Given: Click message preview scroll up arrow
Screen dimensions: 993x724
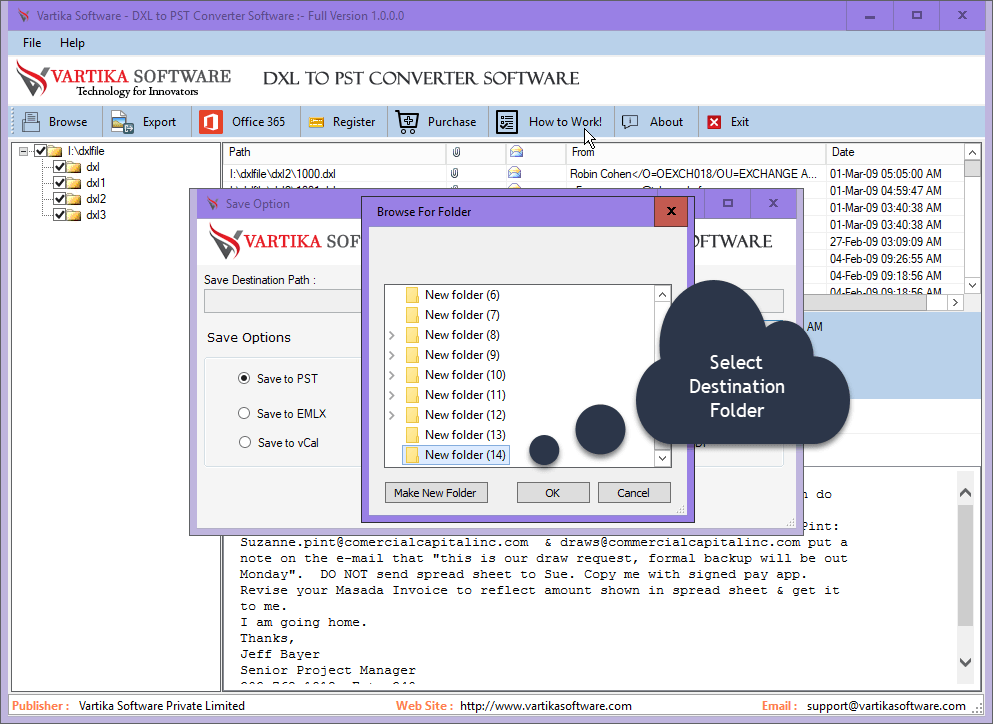Looking at the screenshot, I should pos(965,492).
